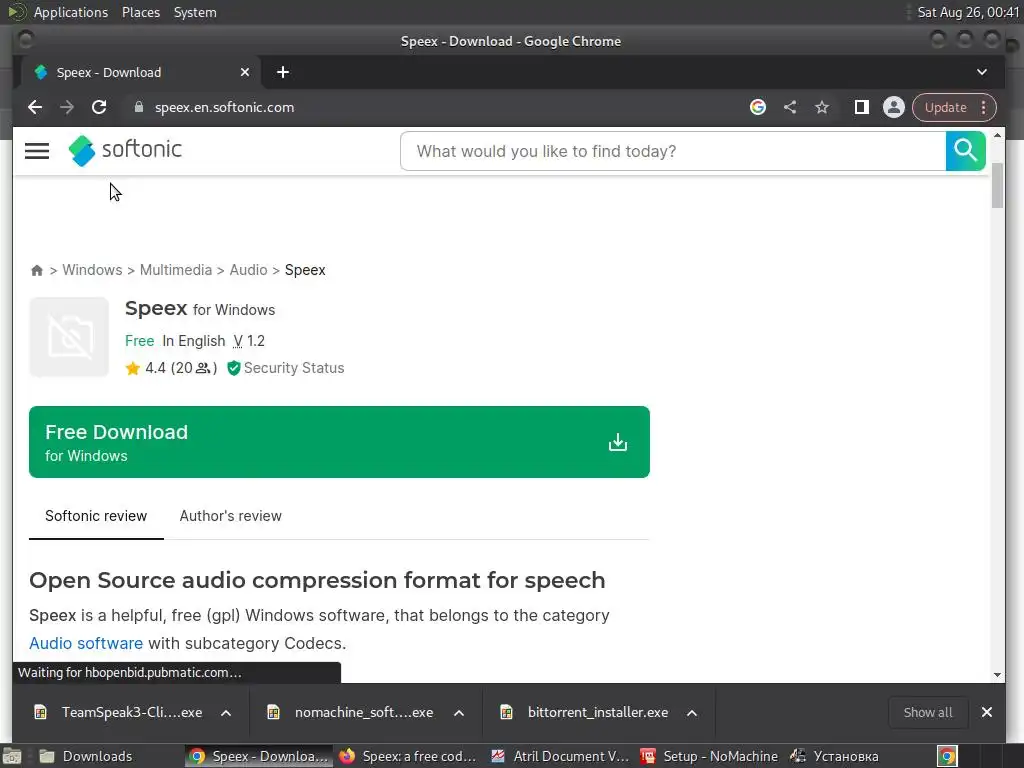This screenshot has height=768, width=1024.
Task: Click scrollbar down arrow
Action: point(997,675)
